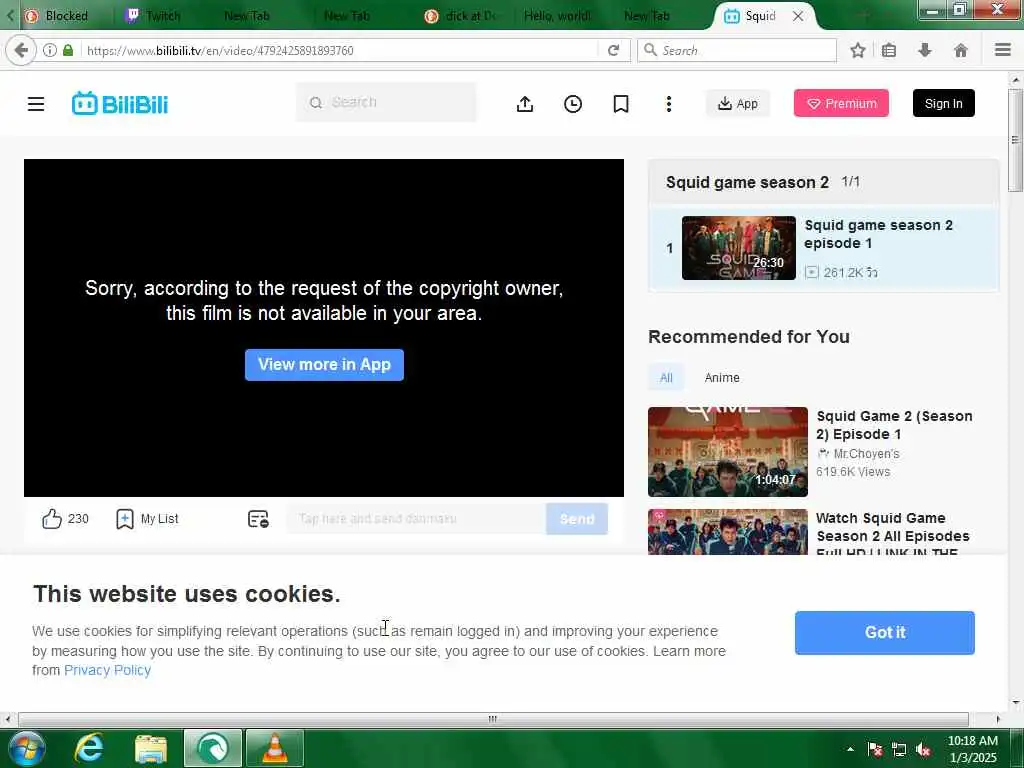
Task: Show site information icon in address bar
Action: 50,50
